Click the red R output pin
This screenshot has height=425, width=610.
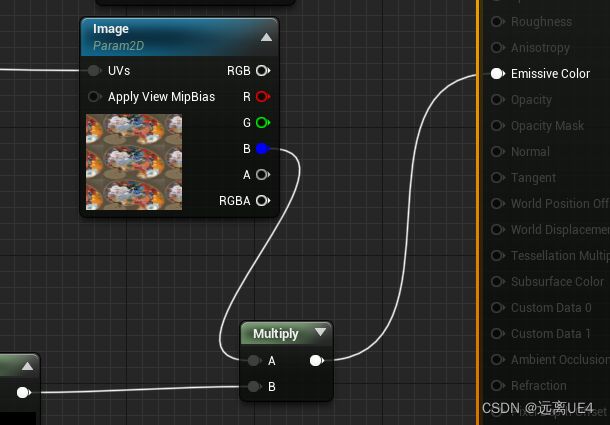(263, 97)
